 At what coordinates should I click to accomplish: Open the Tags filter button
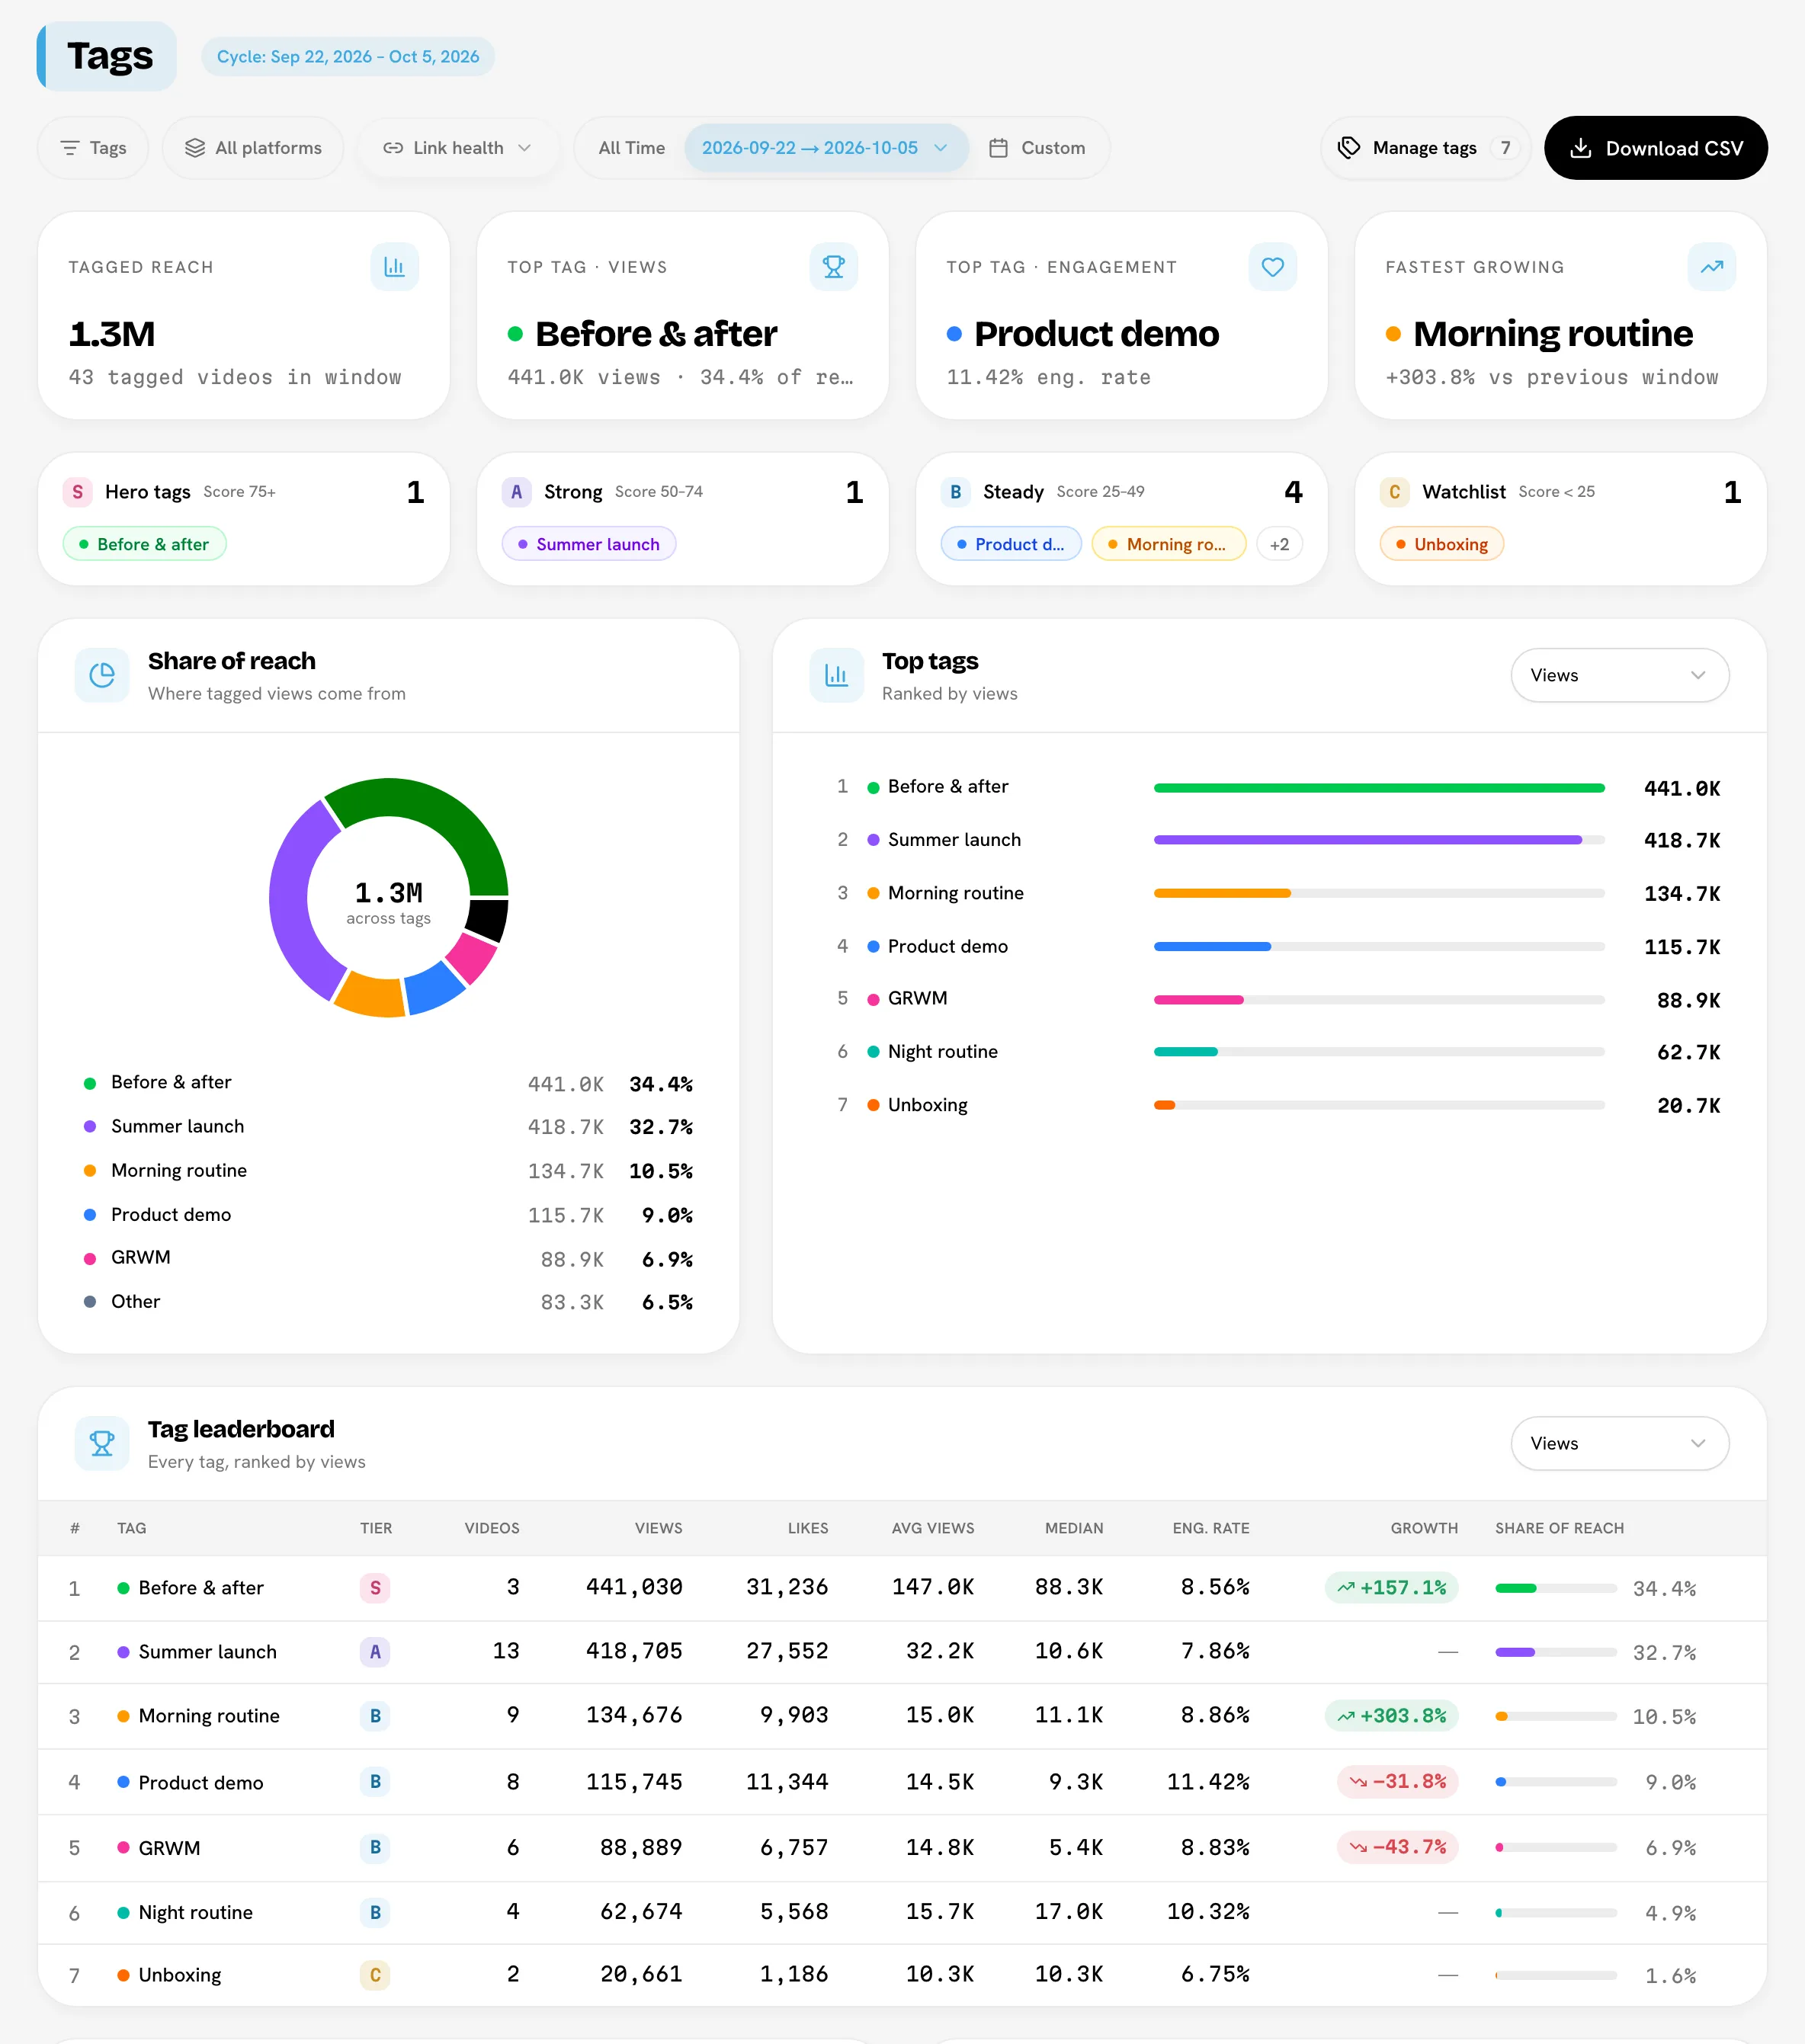click(x=93, y=148)
